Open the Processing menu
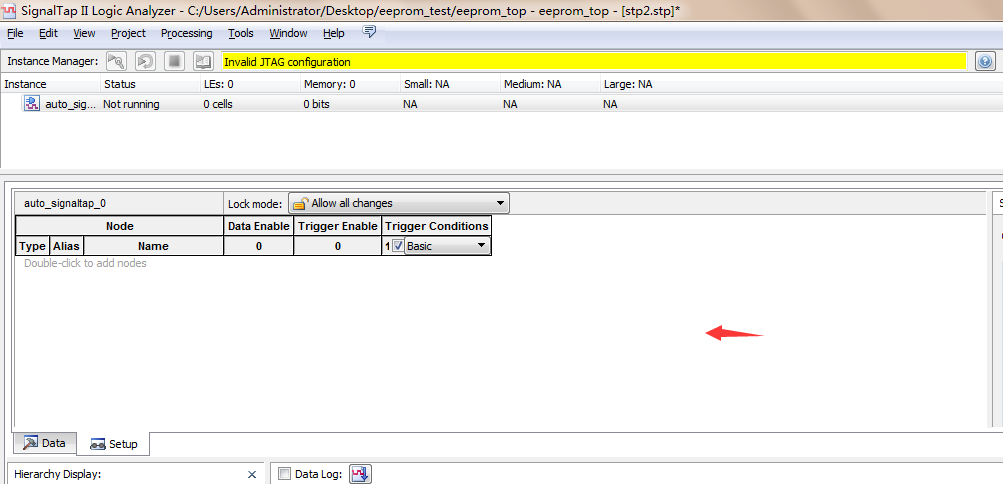The image size is (1003, 484). pyautogui.click(x=187, y=33)
